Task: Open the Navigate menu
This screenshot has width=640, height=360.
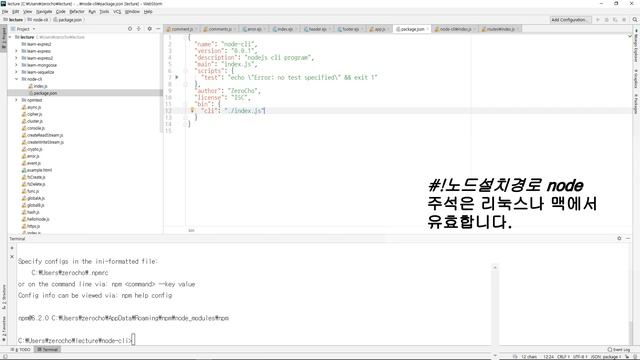Action: 44,11
